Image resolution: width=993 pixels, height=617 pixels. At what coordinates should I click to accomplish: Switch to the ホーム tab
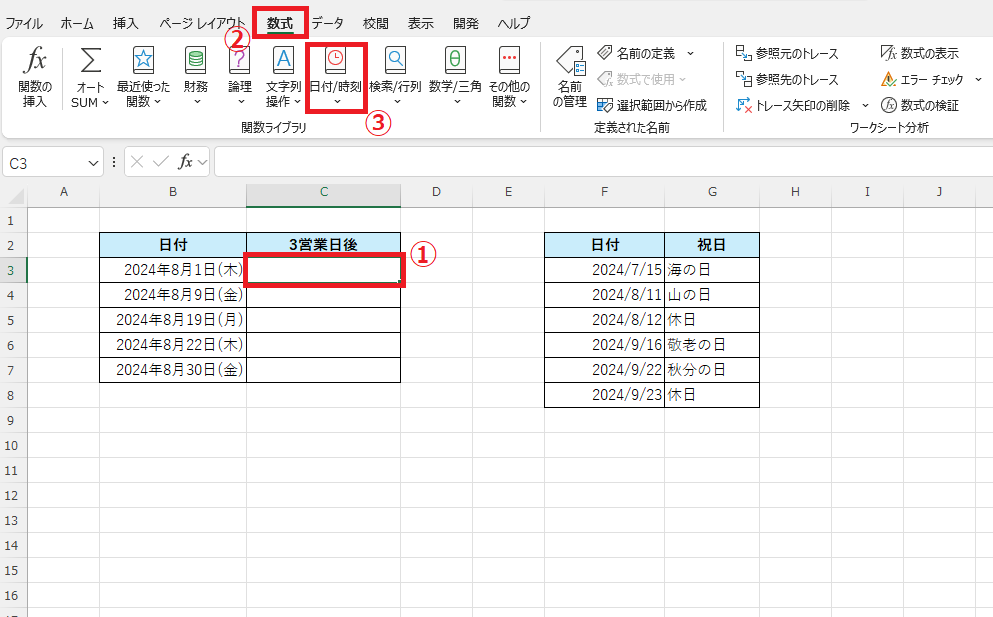[x=77, y=23]
